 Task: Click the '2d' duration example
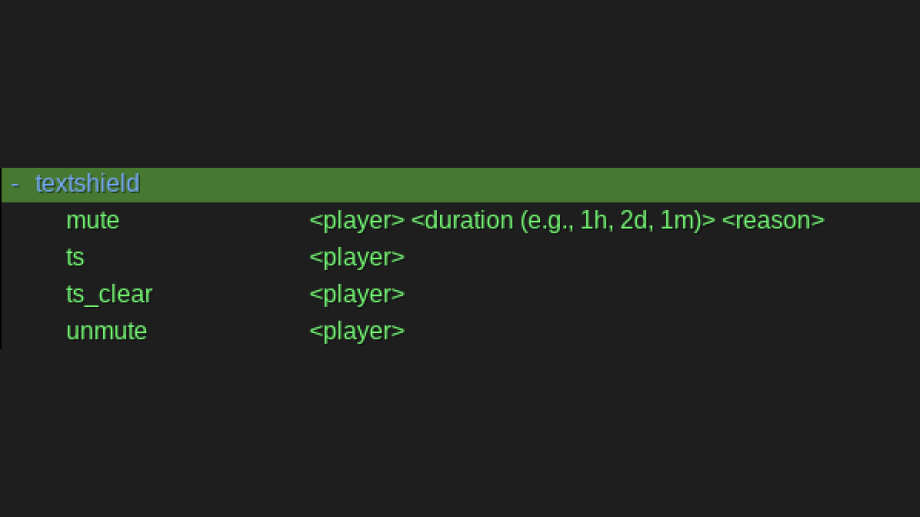[x=634, y=220]
